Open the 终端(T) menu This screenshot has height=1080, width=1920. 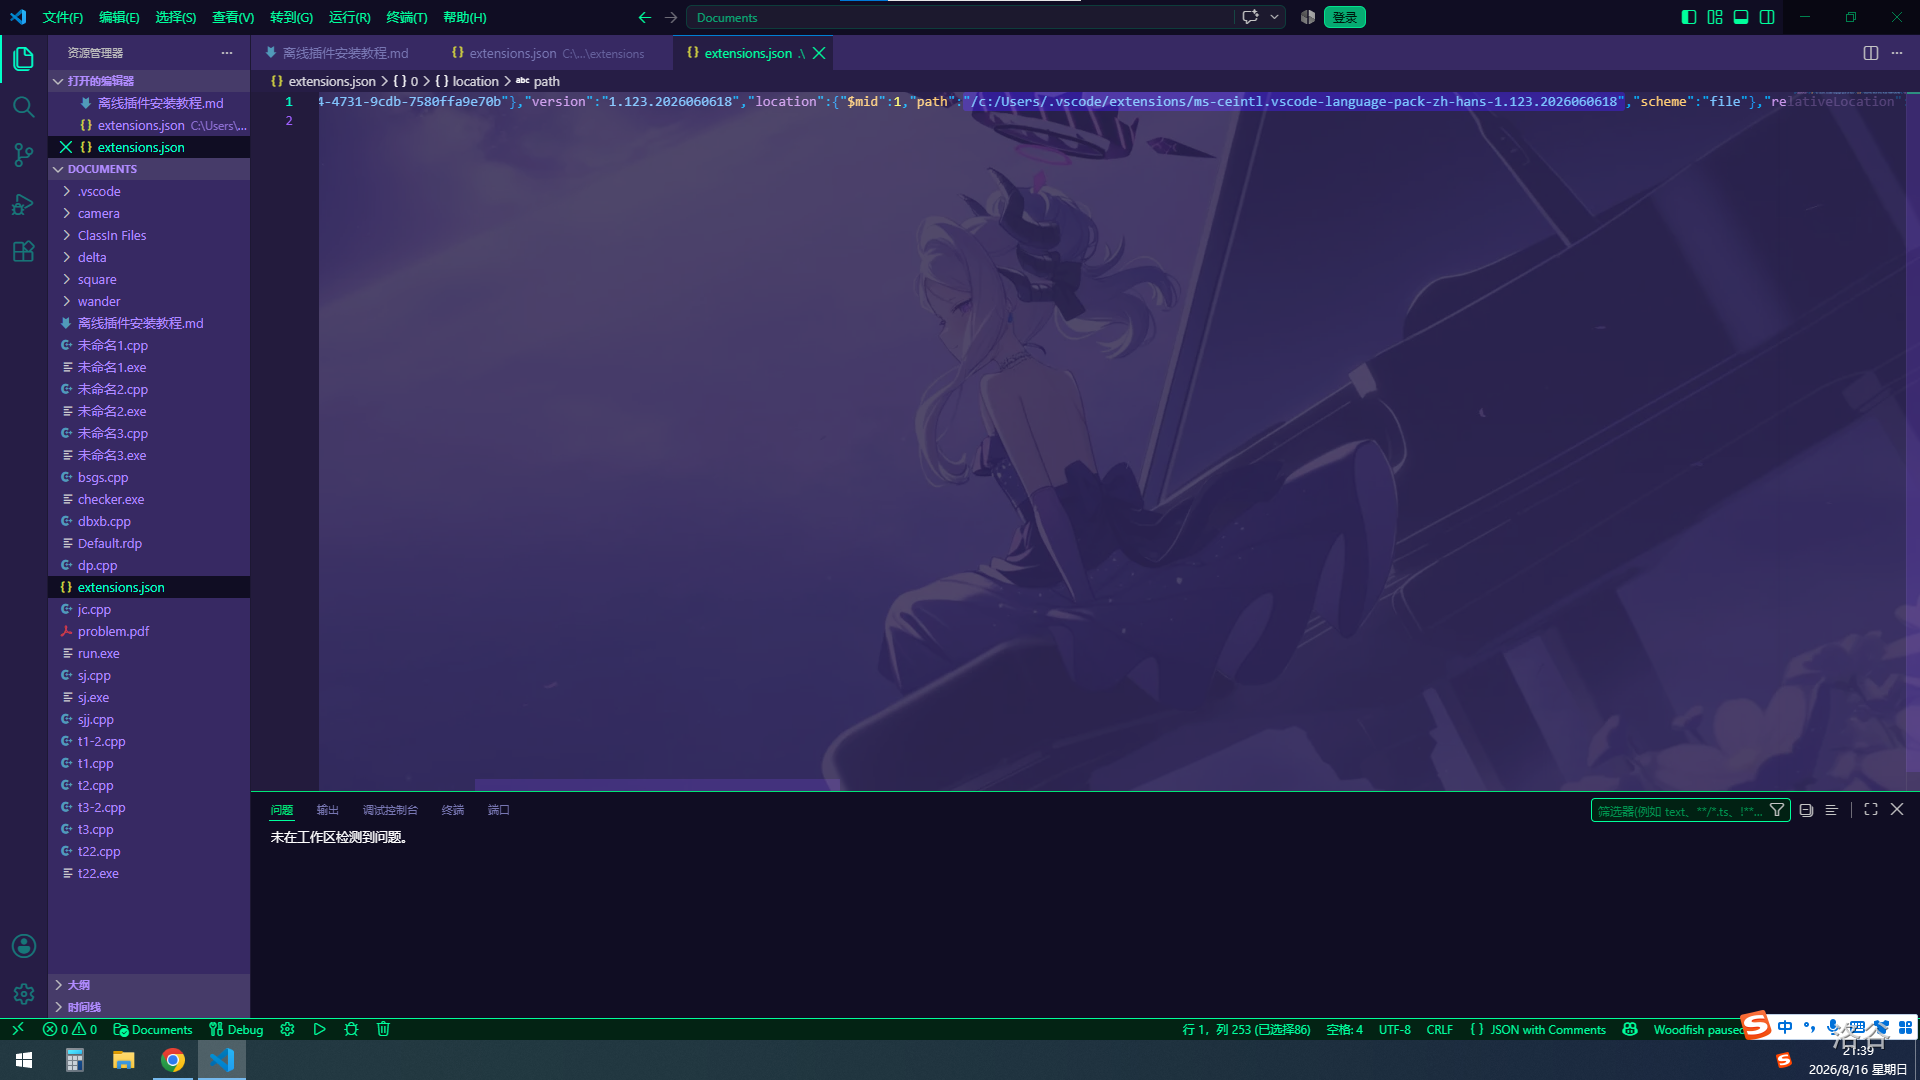pos(406,17)
